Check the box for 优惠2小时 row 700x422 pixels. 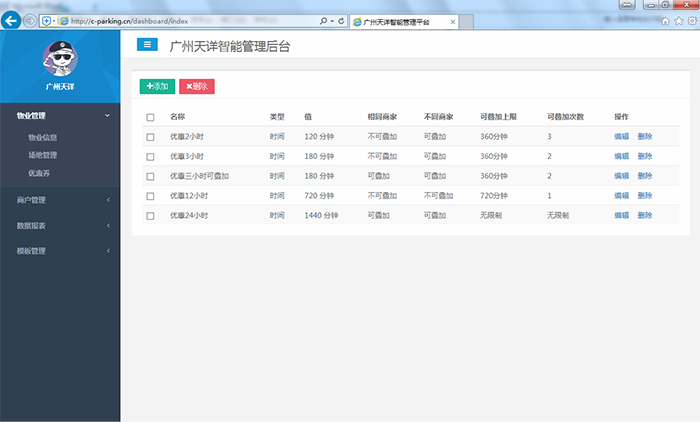coord(150,137)
